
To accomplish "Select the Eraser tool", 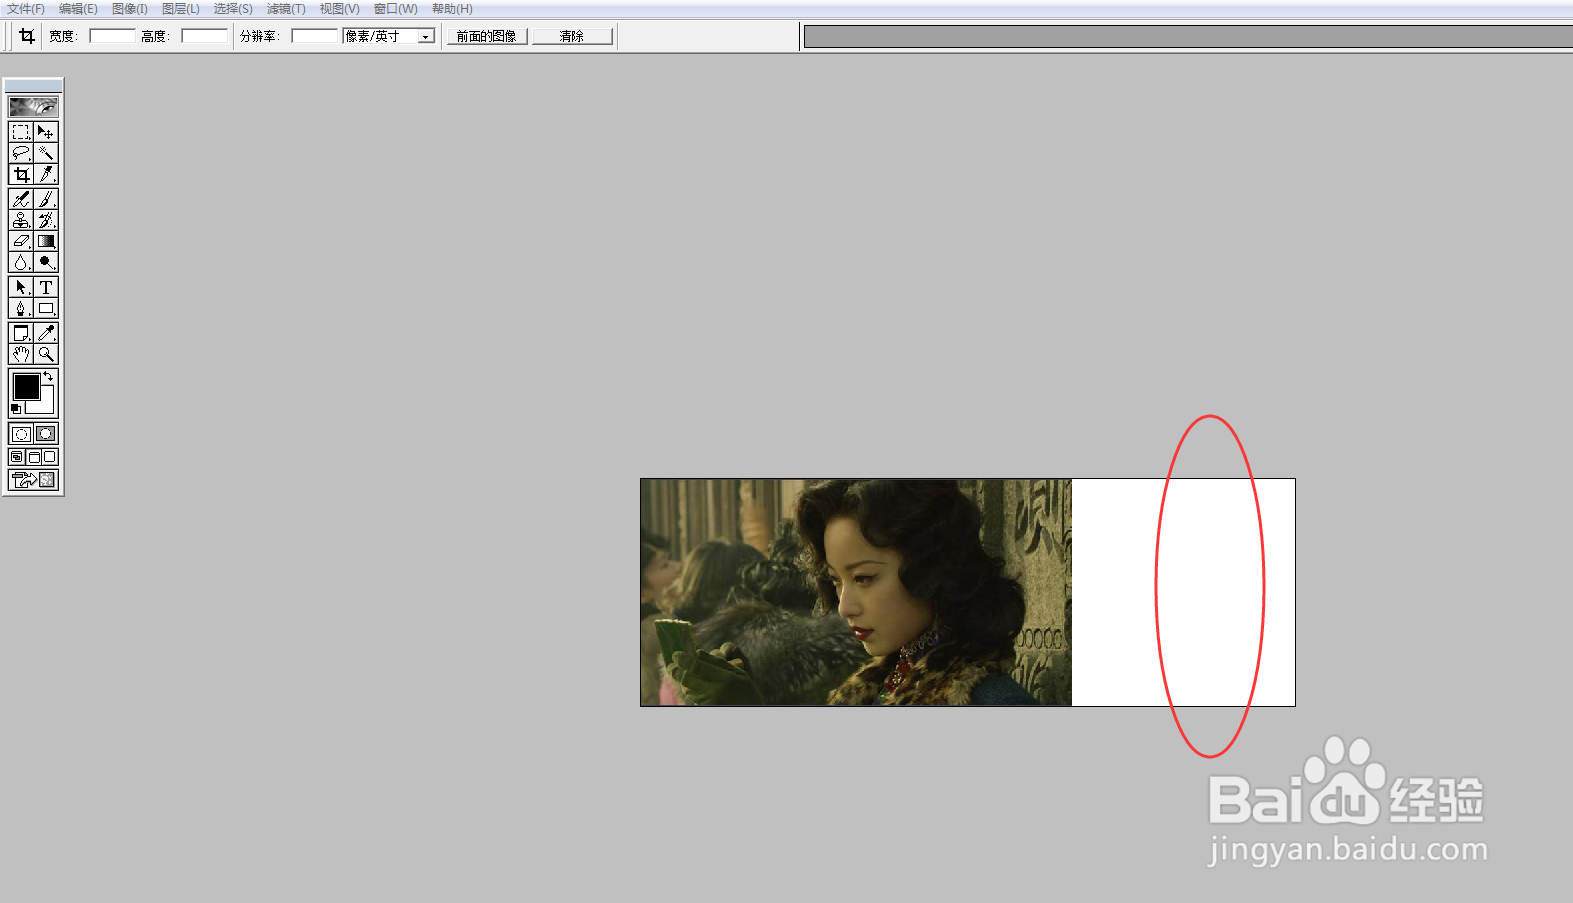I will 21,241.
